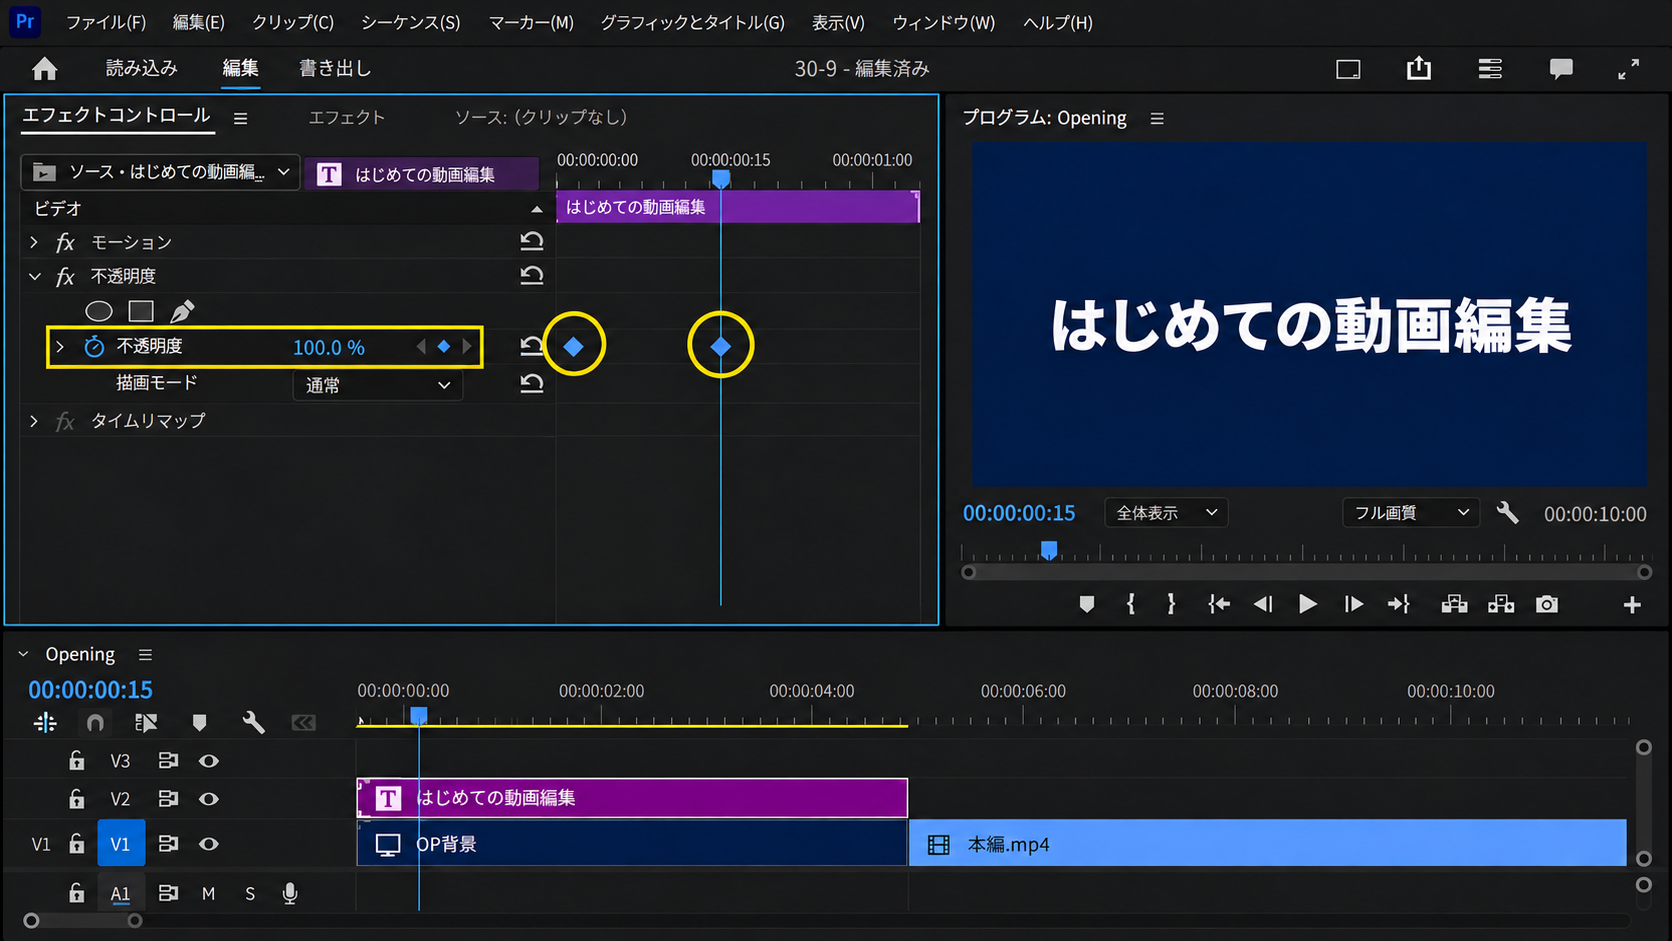1672x941 pixels.
Task: Open the workspaces layout icon
Action: 1490,69
